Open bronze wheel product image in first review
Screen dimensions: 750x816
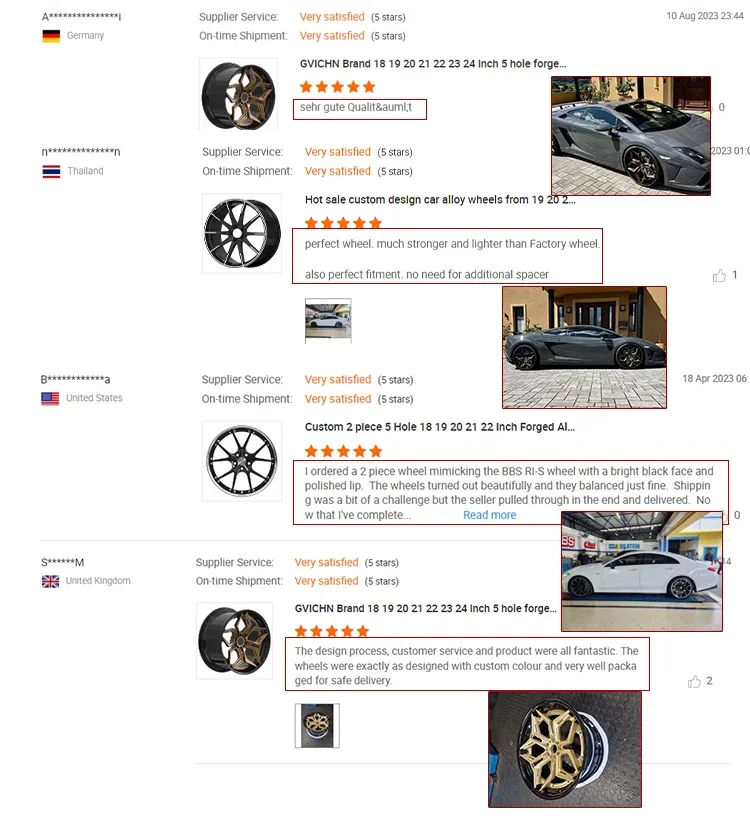[238, 95]
